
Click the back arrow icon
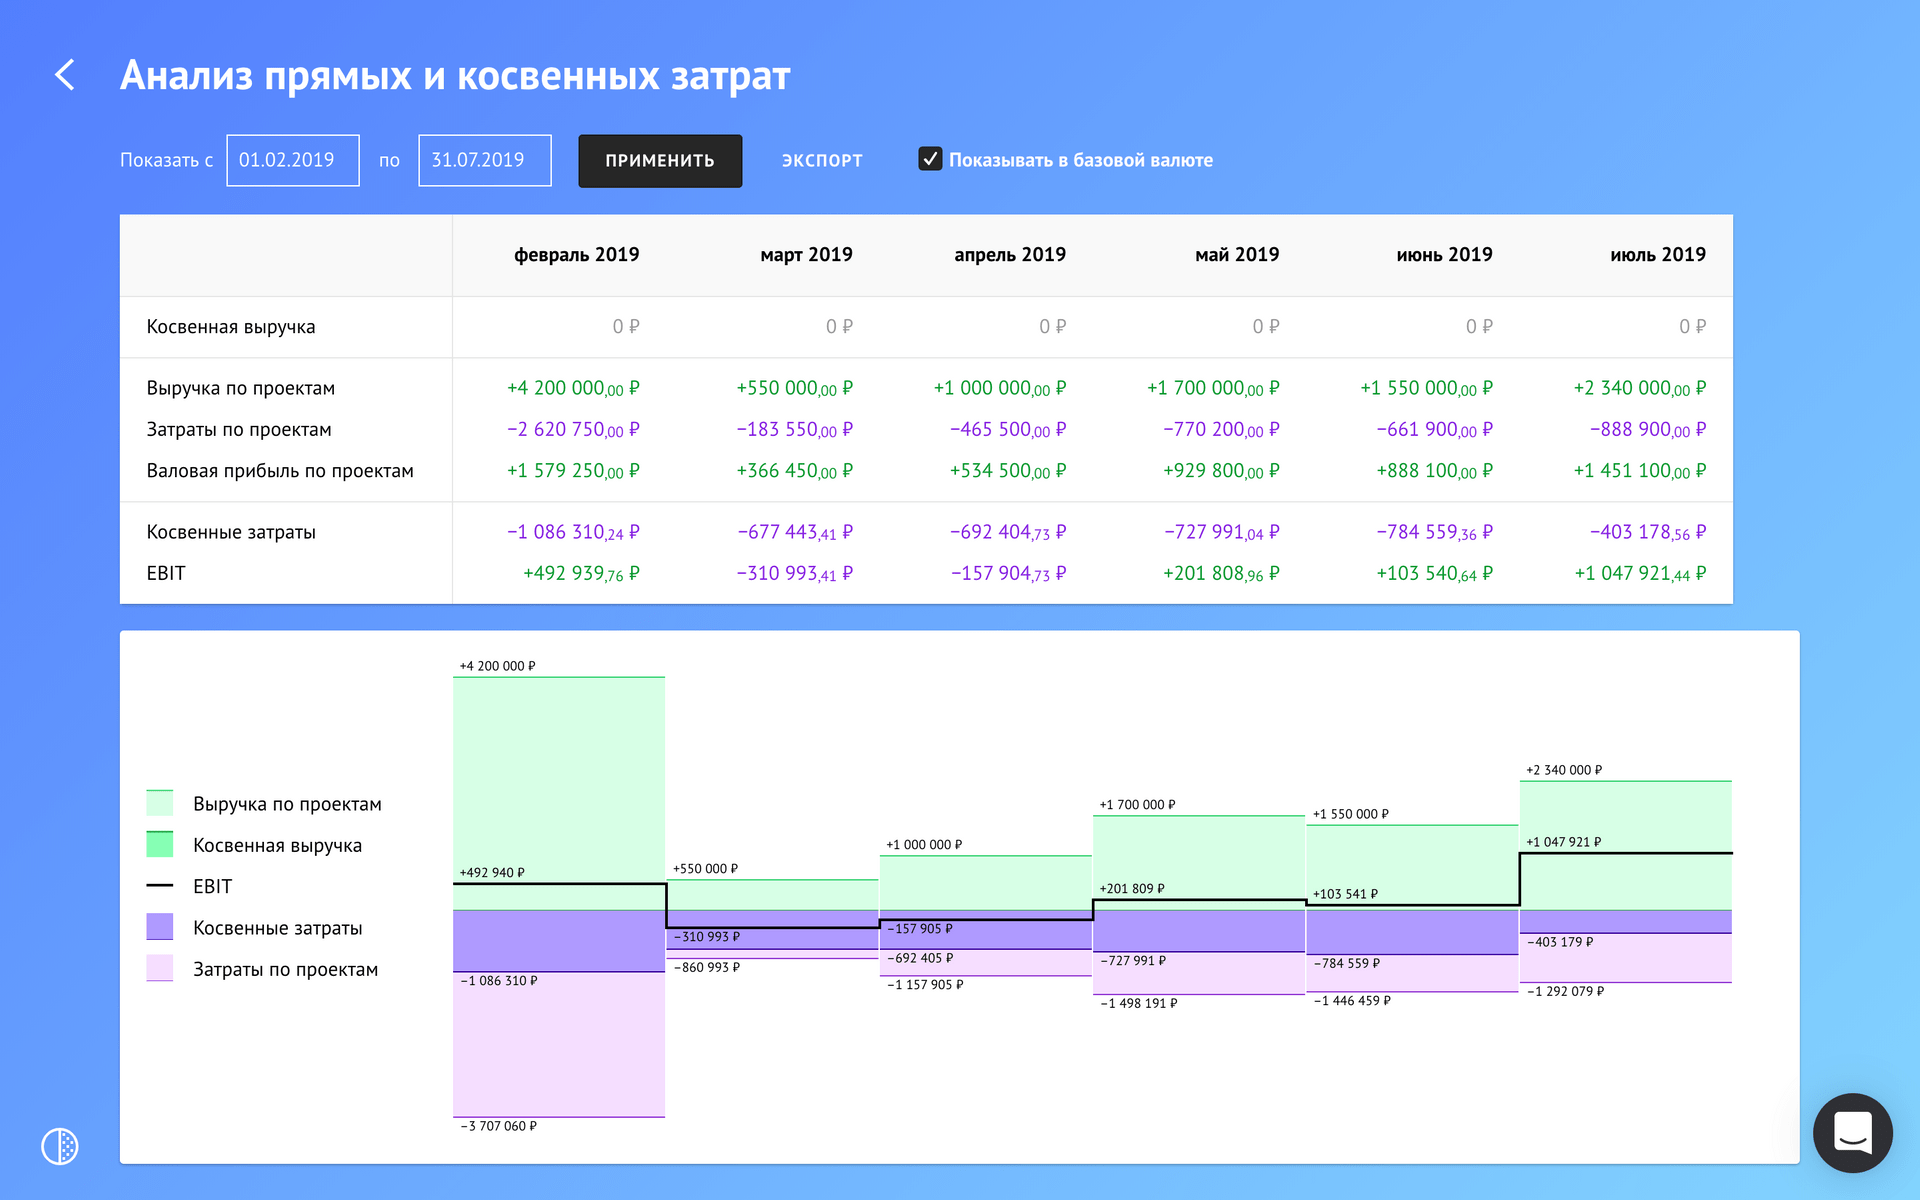65,74
